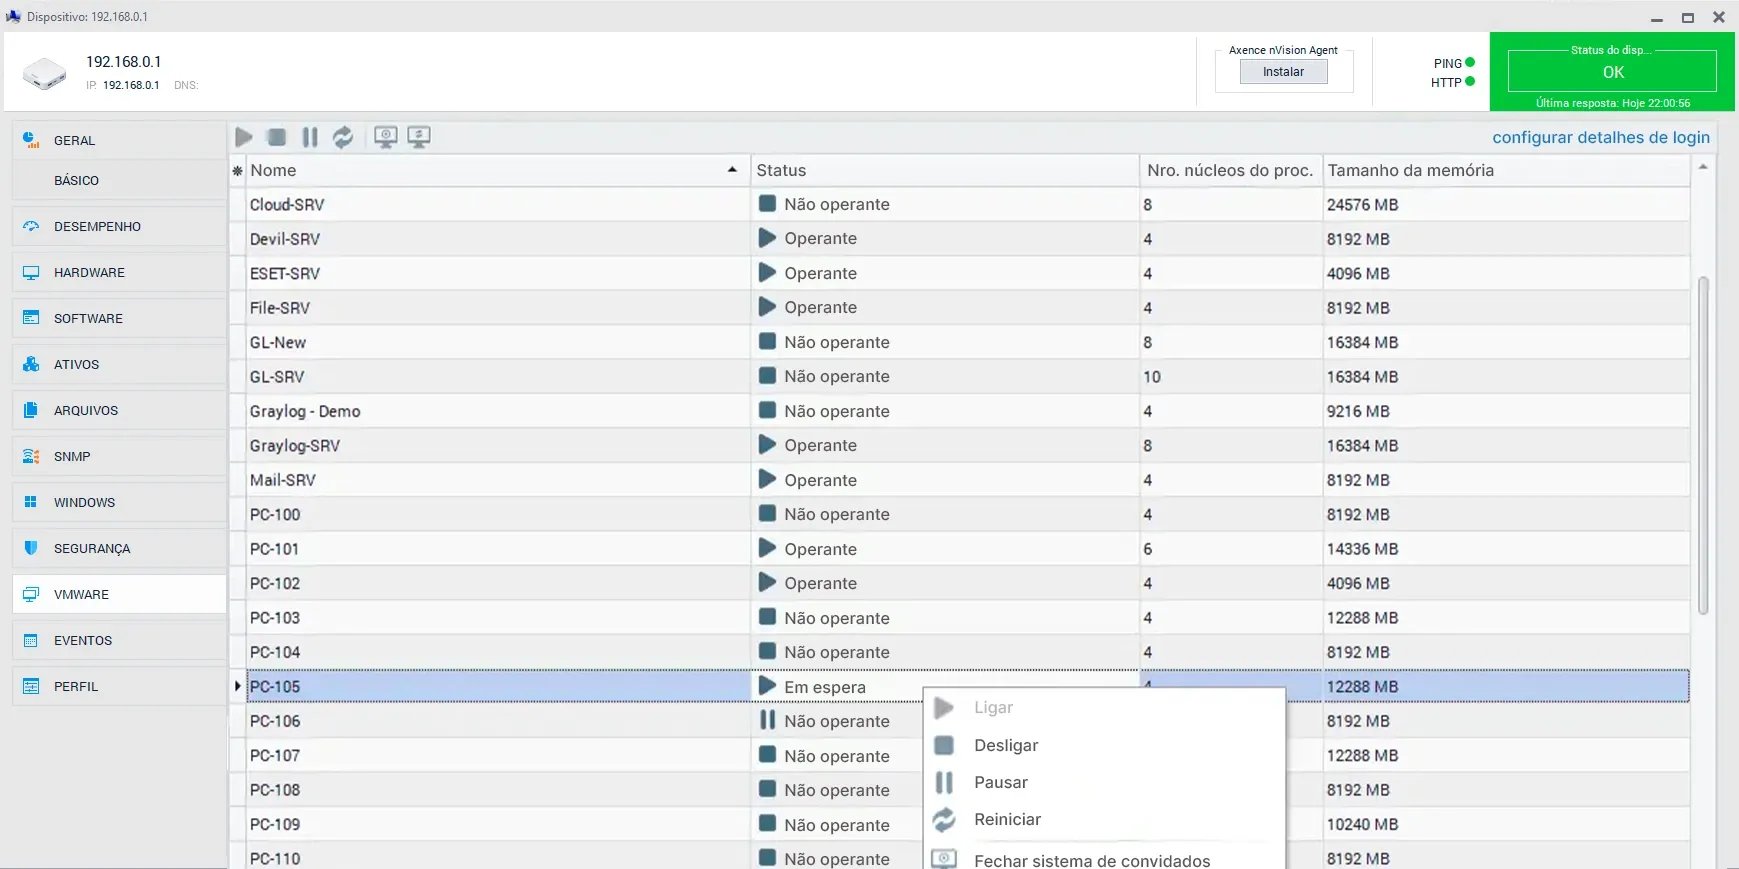The height and width of the screenshot is (869, 1739).
Task: Open the EVENTOS sidebar icon
Action: 31,640
